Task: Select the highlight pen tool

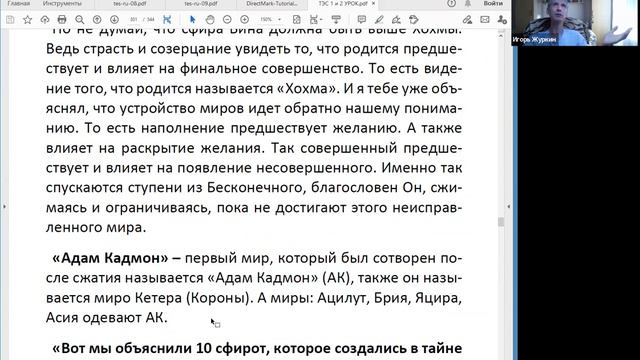Action: [x=379, y=20]
